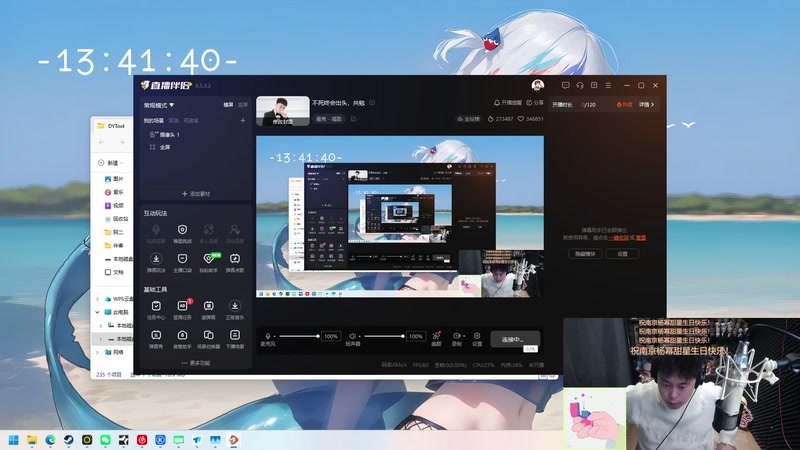Open Steam from taskbar
The height and width of the screenshot is (450, 800).
pyautogui.click(x=68, y=440)
